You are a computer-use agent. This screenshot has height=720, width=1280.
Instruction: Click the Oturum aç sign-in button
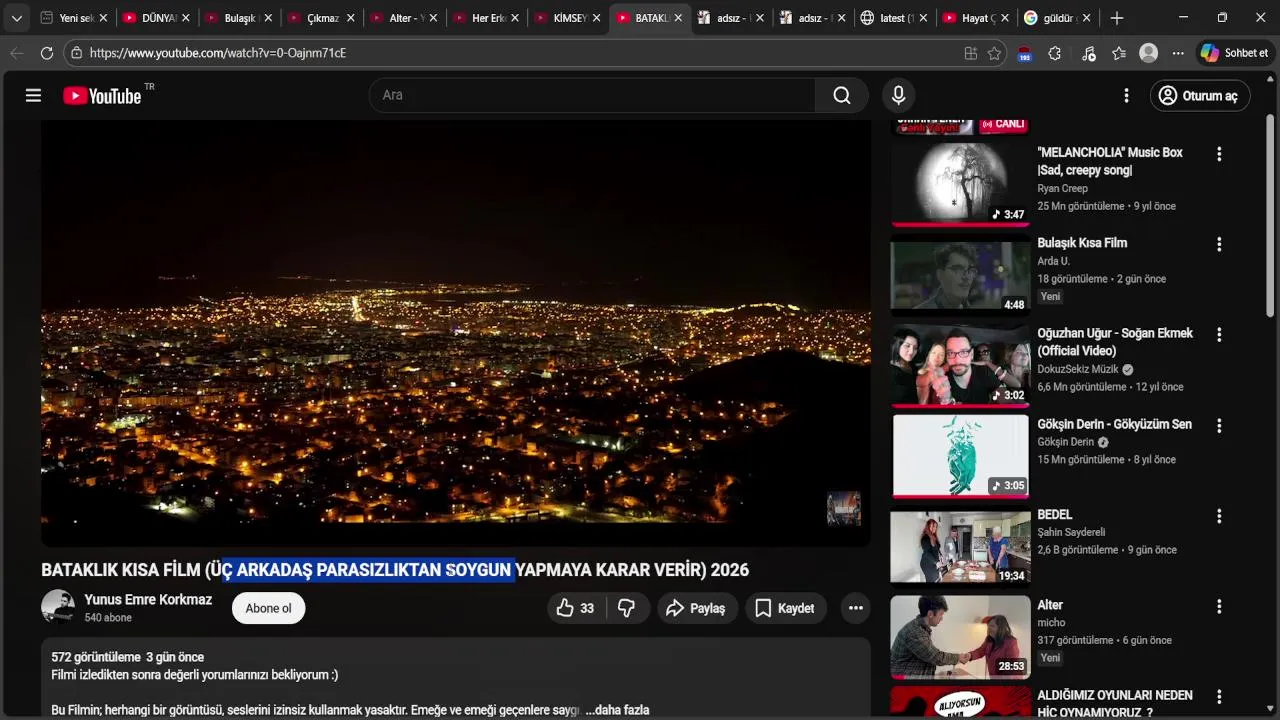pos(1199,95)
